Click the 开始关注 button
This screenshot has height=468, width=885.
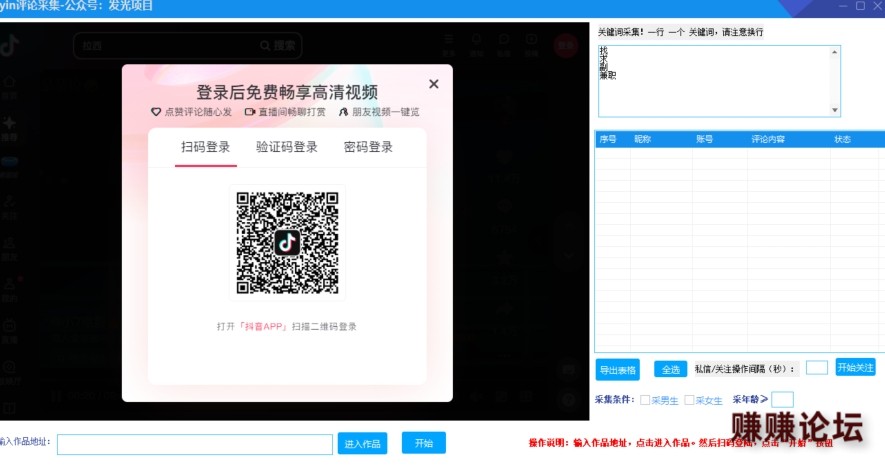coord(856,368)
